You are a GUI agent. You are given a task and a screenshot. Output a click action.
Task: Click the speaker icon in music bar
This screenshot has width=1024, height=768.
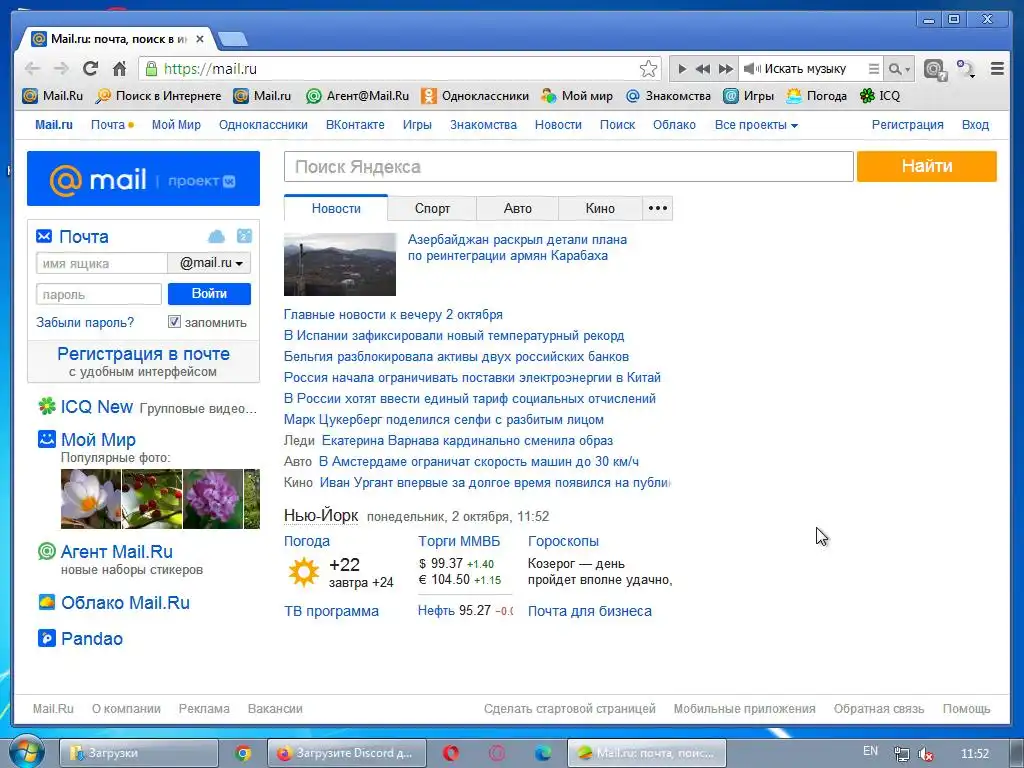[x=752, y=69]
